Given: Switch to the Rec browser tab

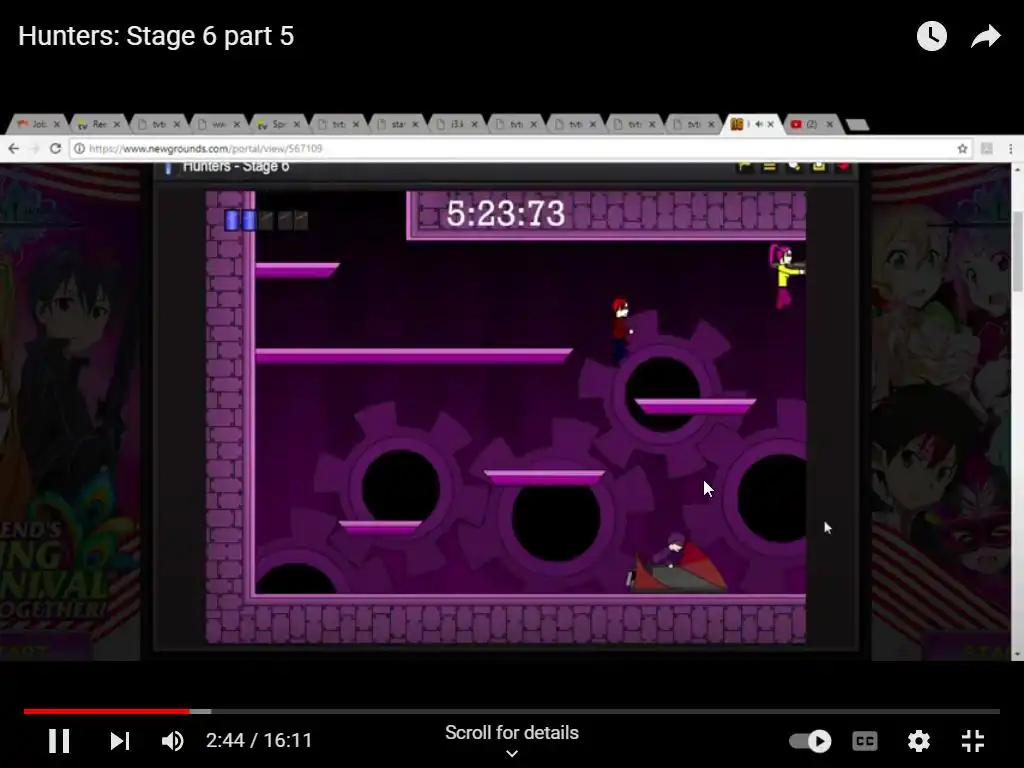Looking at the screenshot, I should pyautogui.click(x=98, y=124).
